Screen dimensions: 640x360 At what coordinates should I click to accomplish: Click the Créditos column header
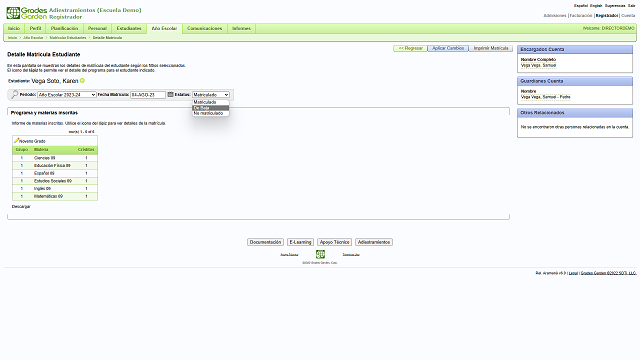(86, 150)
